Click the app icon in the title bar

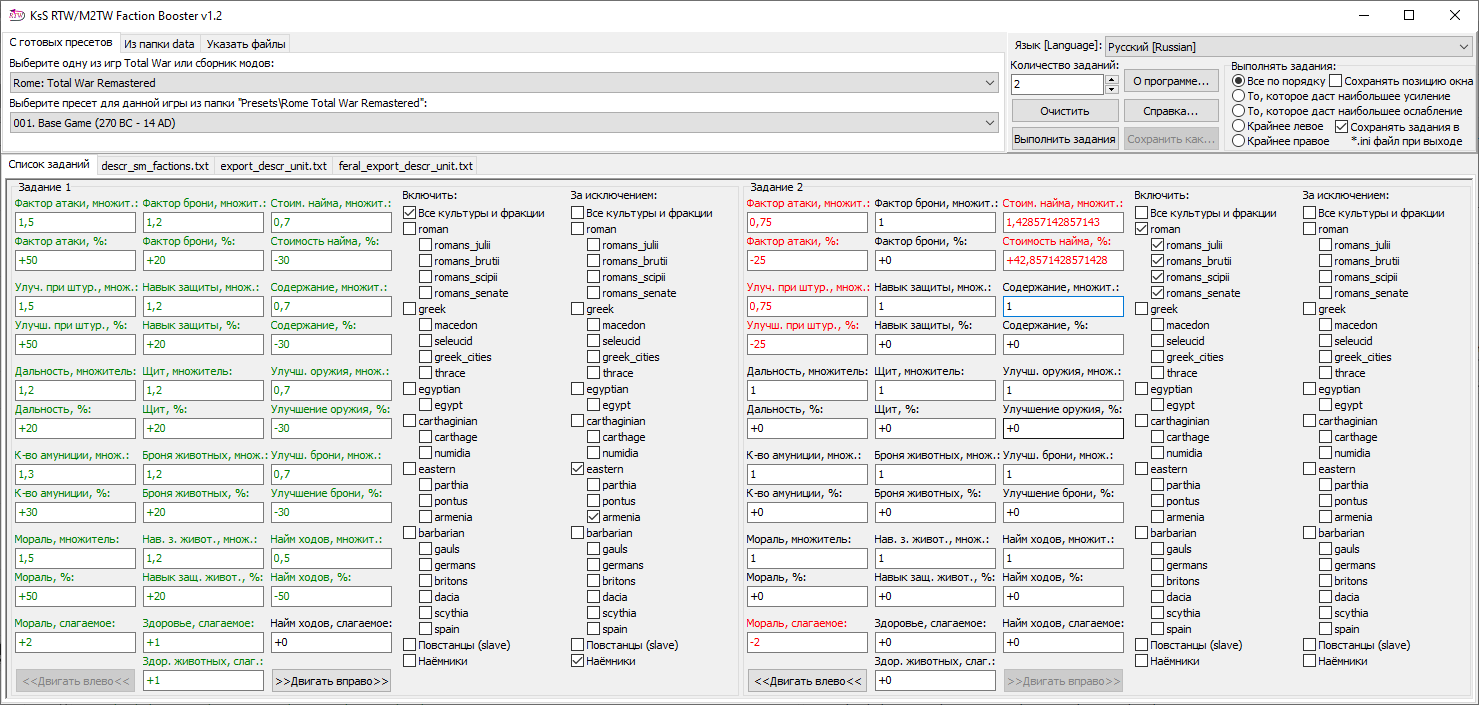(x=16, y=15)
